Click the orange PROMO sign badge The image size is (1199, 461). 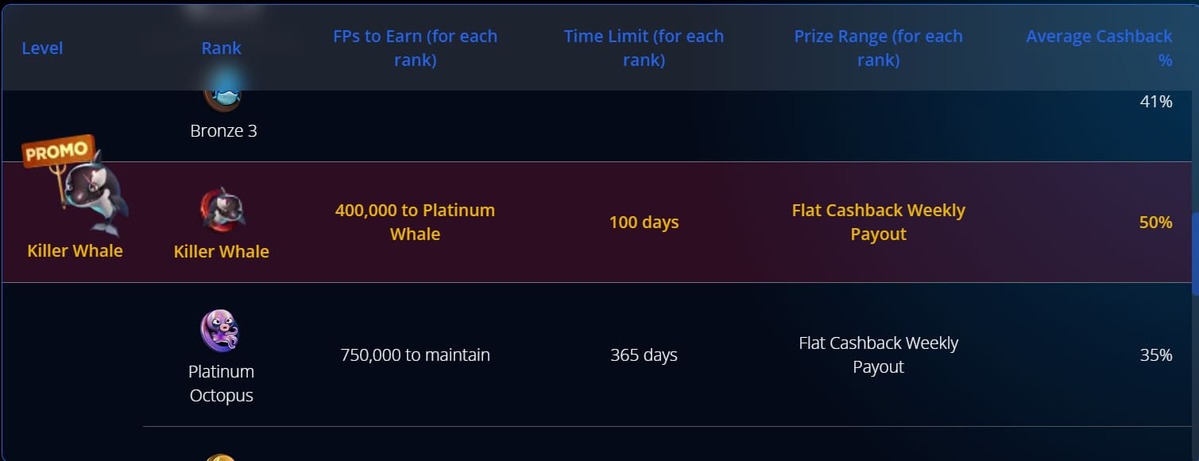click(x=58, y=153)
